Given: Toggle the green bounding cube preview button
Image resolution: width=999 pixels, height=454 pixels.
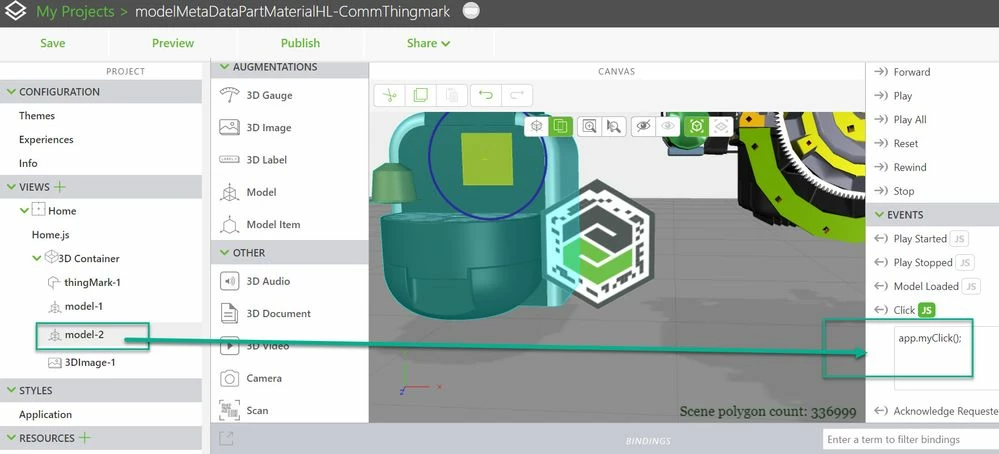Looking at the screenshot, I should (696, 126).
